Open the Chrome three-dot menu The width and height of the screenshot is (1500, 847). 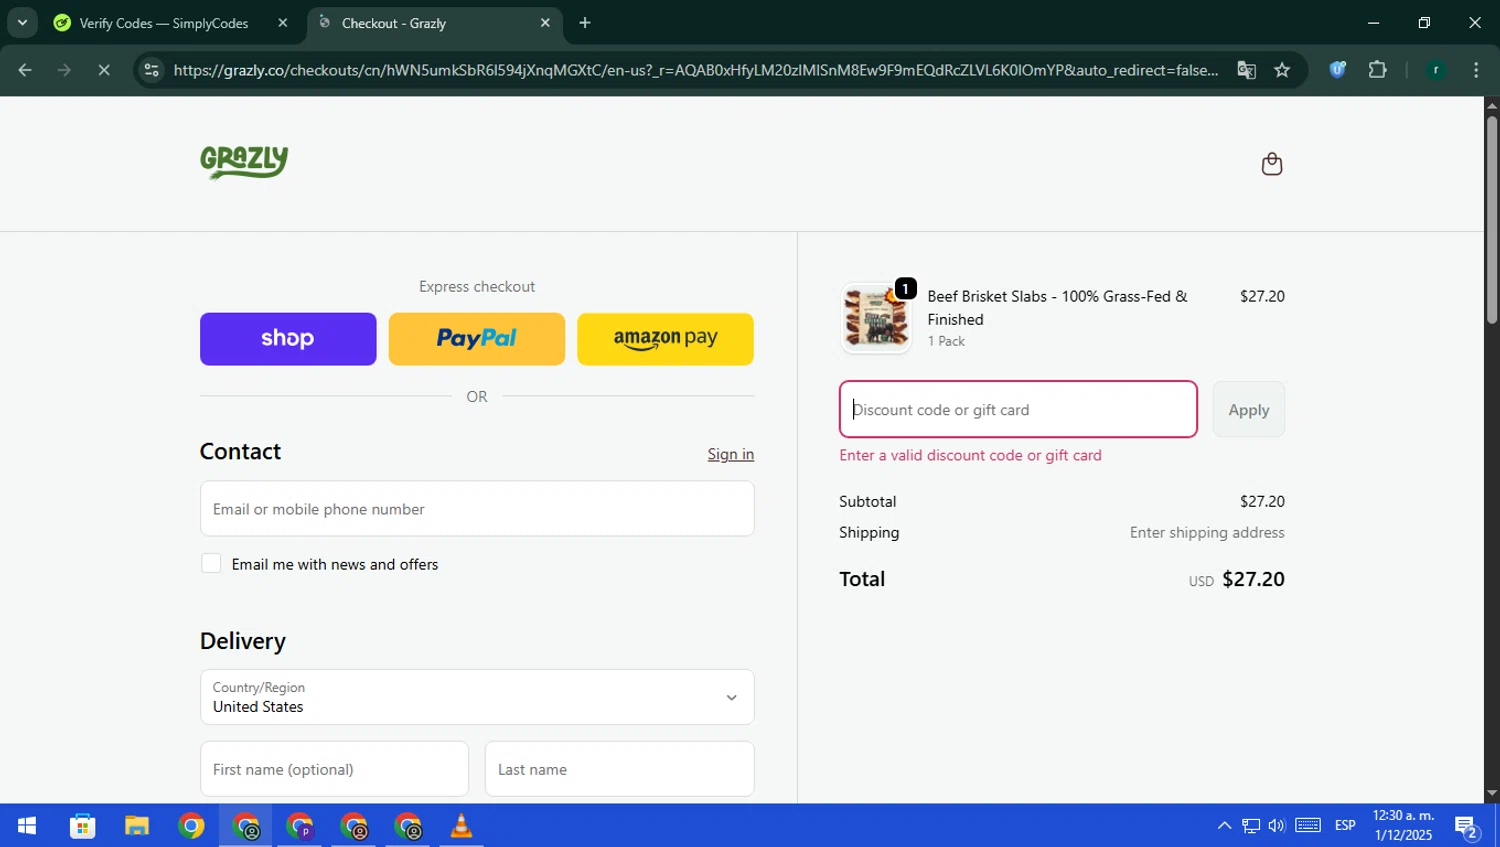click(x=1476, y=70)
